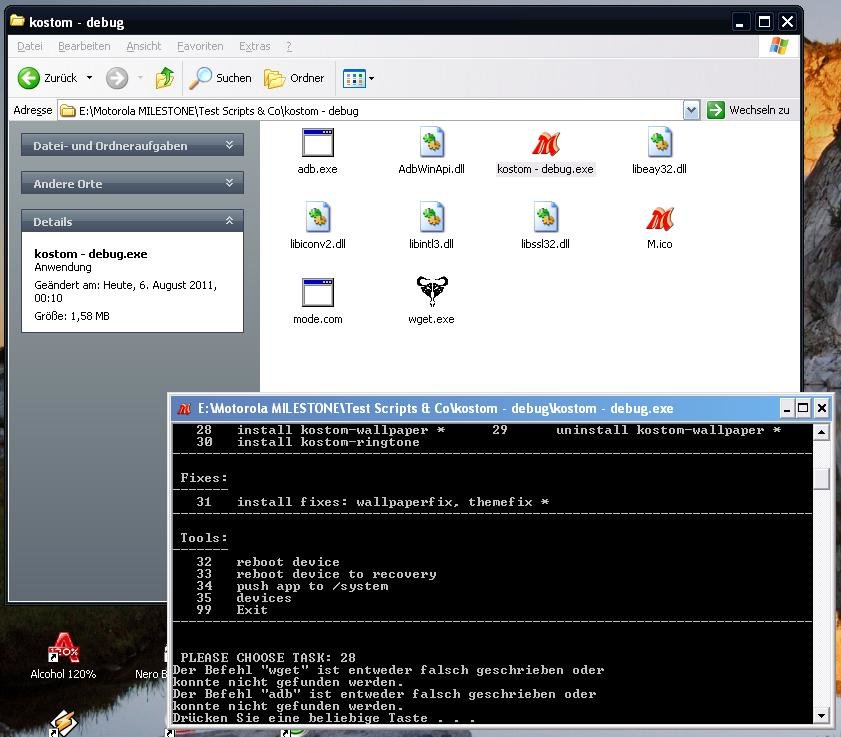This screenshot has height=737, width=841.
Task: Open the address bar dropdown
Action: pyautogui.click(x=691, y=110)
